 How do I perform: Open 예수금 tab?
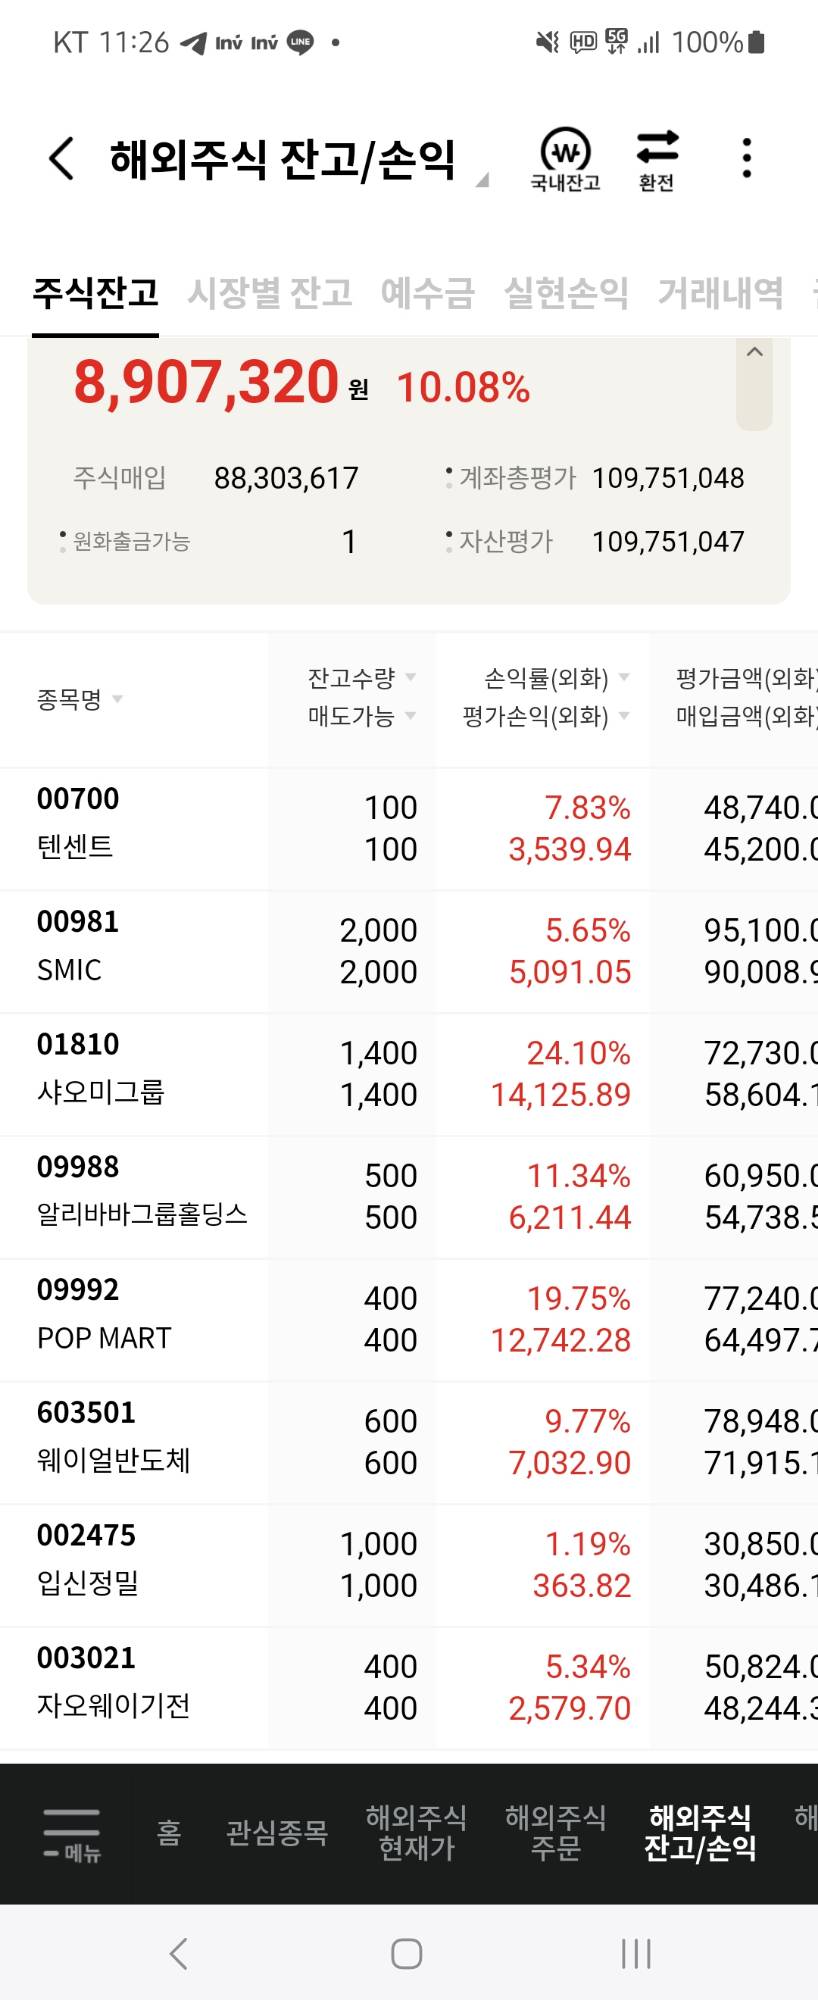pos(427,293)
